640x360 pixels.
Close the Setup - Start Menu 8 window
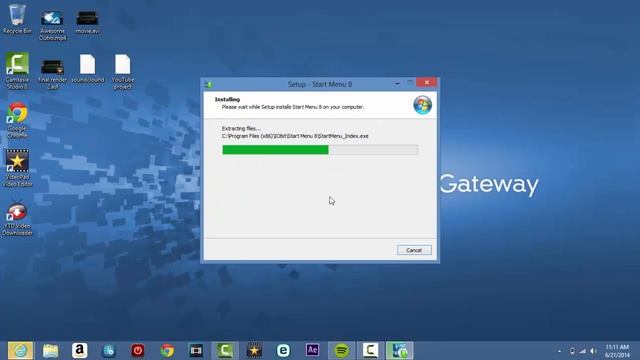[x=427, y=83]
